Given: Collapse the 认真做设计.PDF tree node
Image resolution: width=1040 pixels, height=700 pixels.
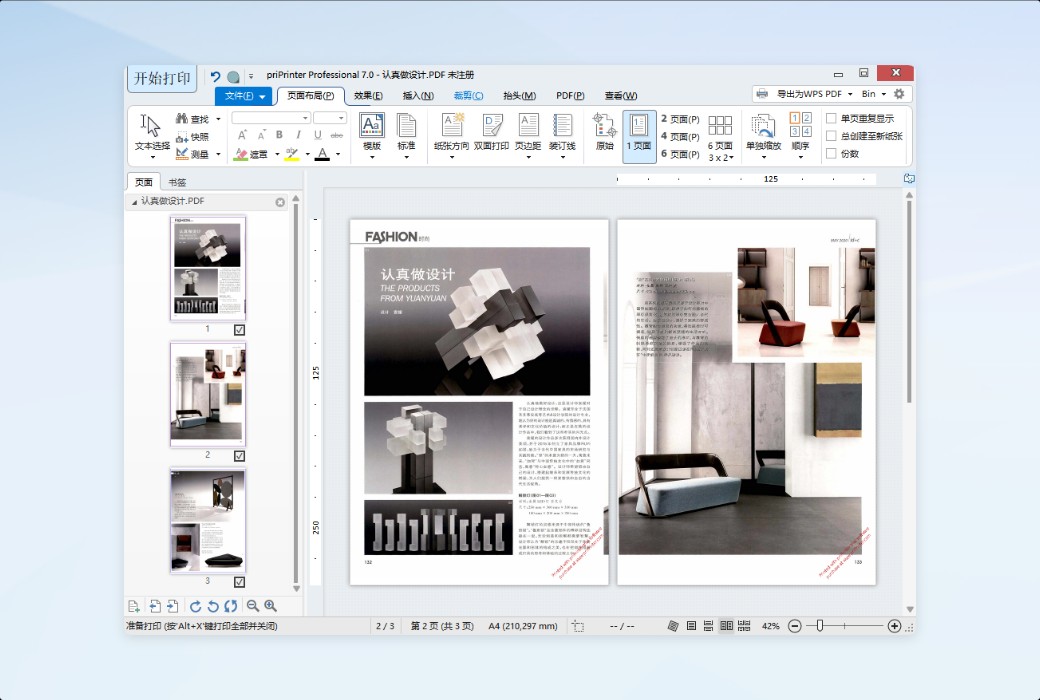Looking at the screenshot, I should tap(135, 202).
